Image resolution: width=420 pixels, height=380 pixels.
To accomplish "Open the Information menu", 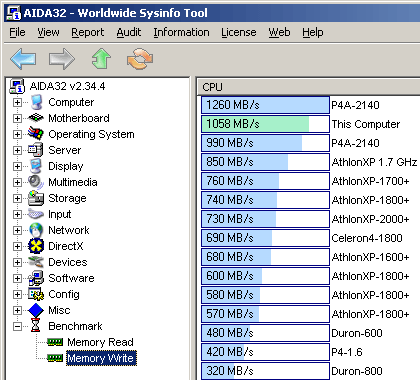I will 181,32.
